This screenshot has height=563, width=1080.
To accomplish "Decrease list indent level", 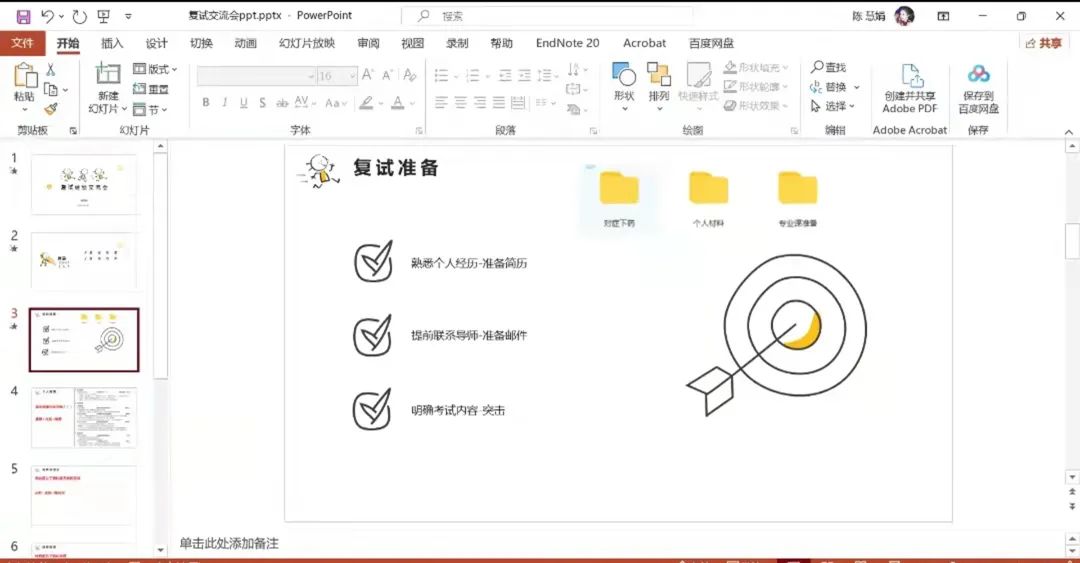I will pyautogui.click(x=505, y=75).
